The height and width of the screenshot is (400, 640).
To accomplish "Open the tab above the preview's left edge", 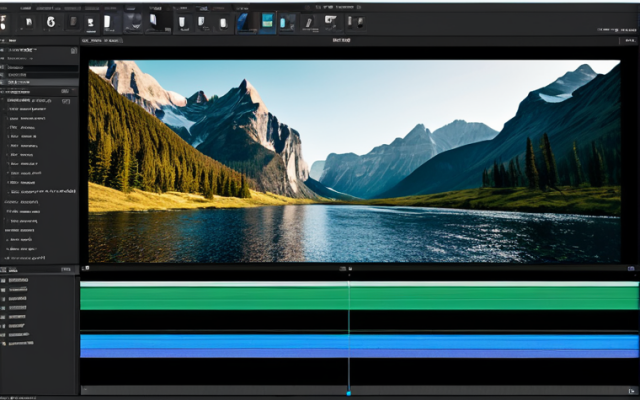I will (x=101, y=40).
